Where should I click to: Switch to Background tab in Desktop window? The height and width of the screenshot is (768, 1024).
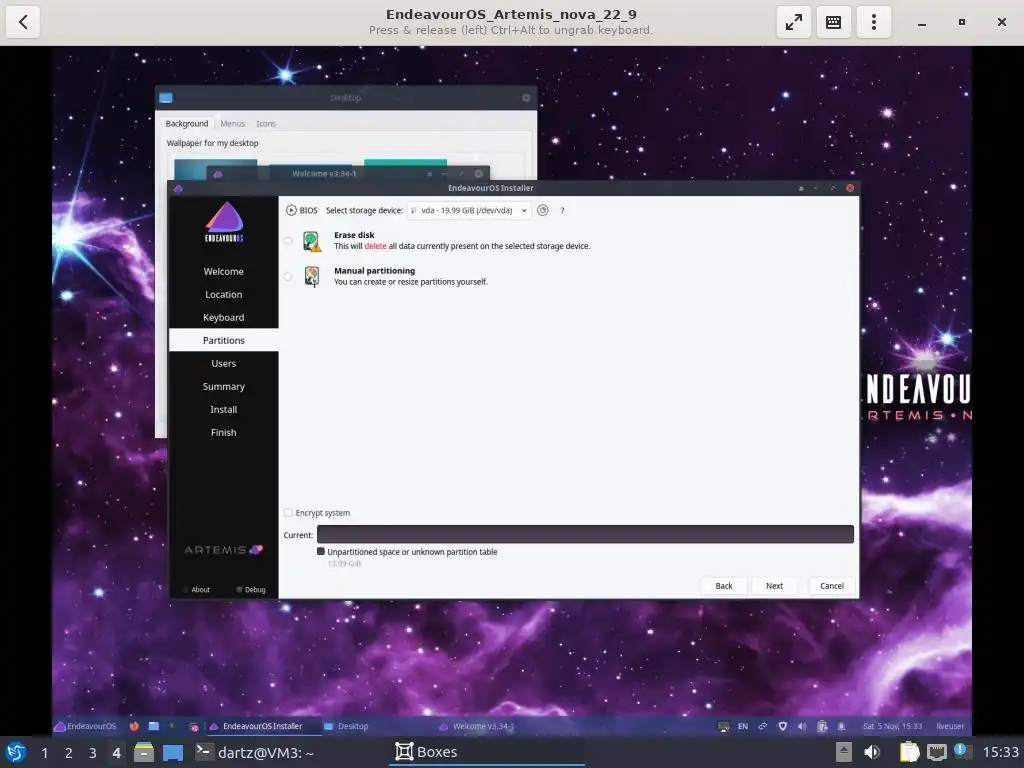[187, 123]
